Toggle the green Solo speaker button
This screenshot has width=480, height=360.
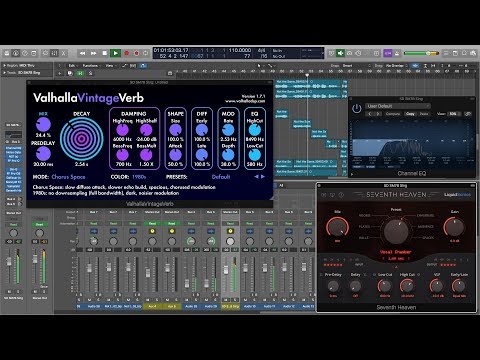(x=340, y=53)
